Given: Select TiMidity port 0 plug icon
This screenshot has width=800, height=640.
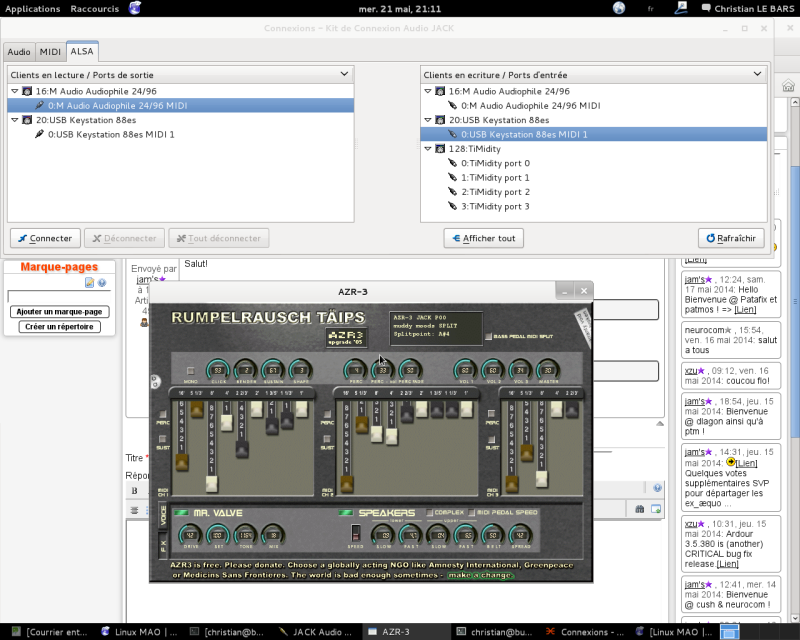Looking at the screenshot, I should click(x=451, y=163).
